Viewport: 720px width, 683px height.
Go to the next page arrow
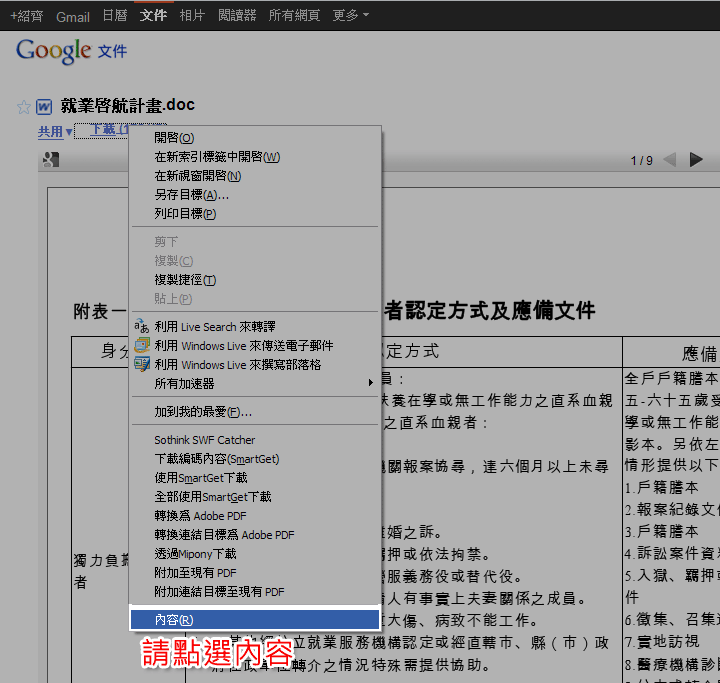[696, 160]
